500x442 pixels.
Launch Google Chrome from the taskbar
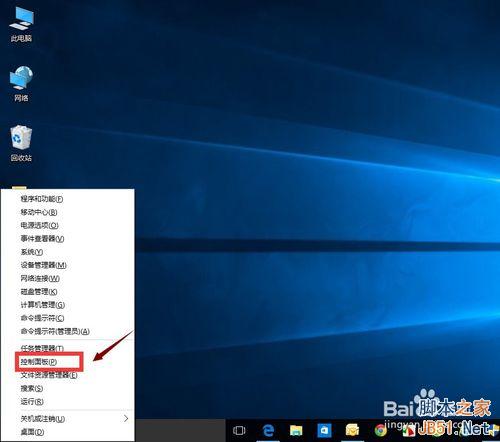click(380, 430)
